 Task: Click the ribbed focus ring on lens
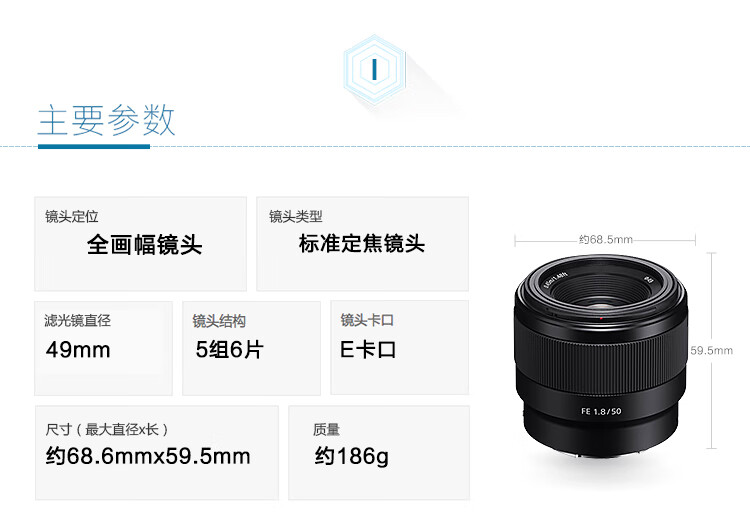(601, 365)
